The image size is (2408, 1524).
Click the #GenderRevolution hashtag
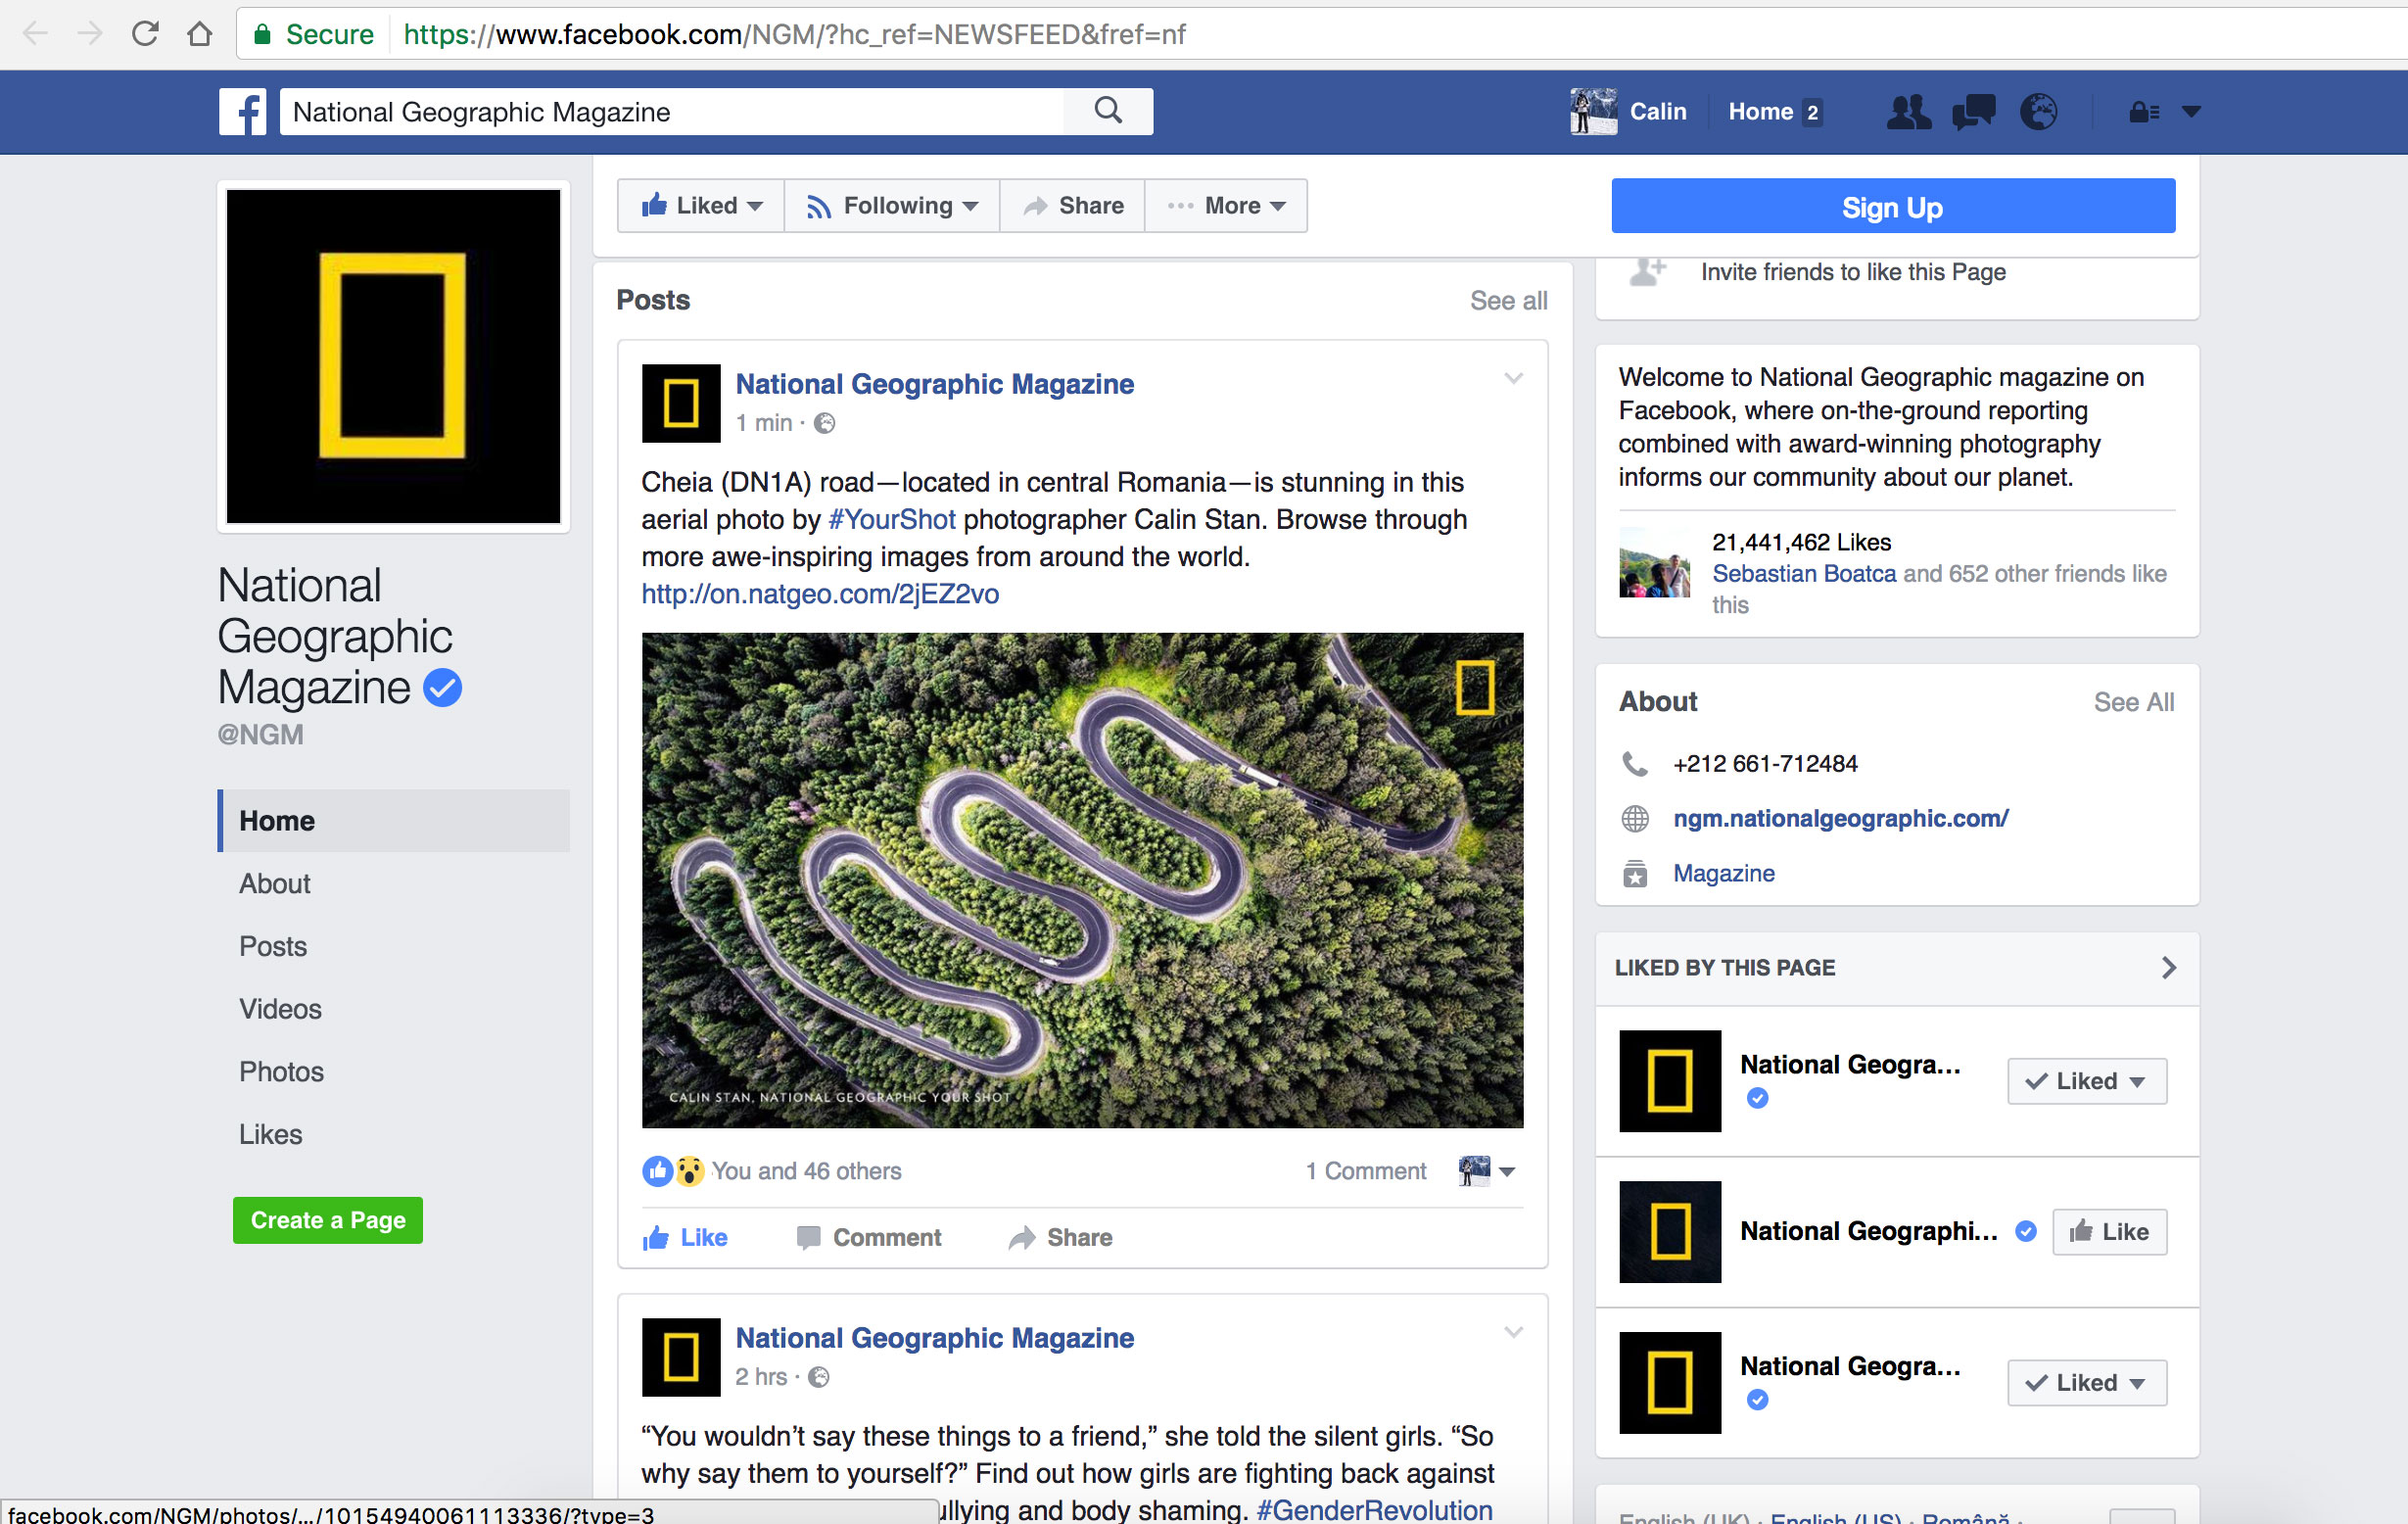click(x=1374, y=1509)
